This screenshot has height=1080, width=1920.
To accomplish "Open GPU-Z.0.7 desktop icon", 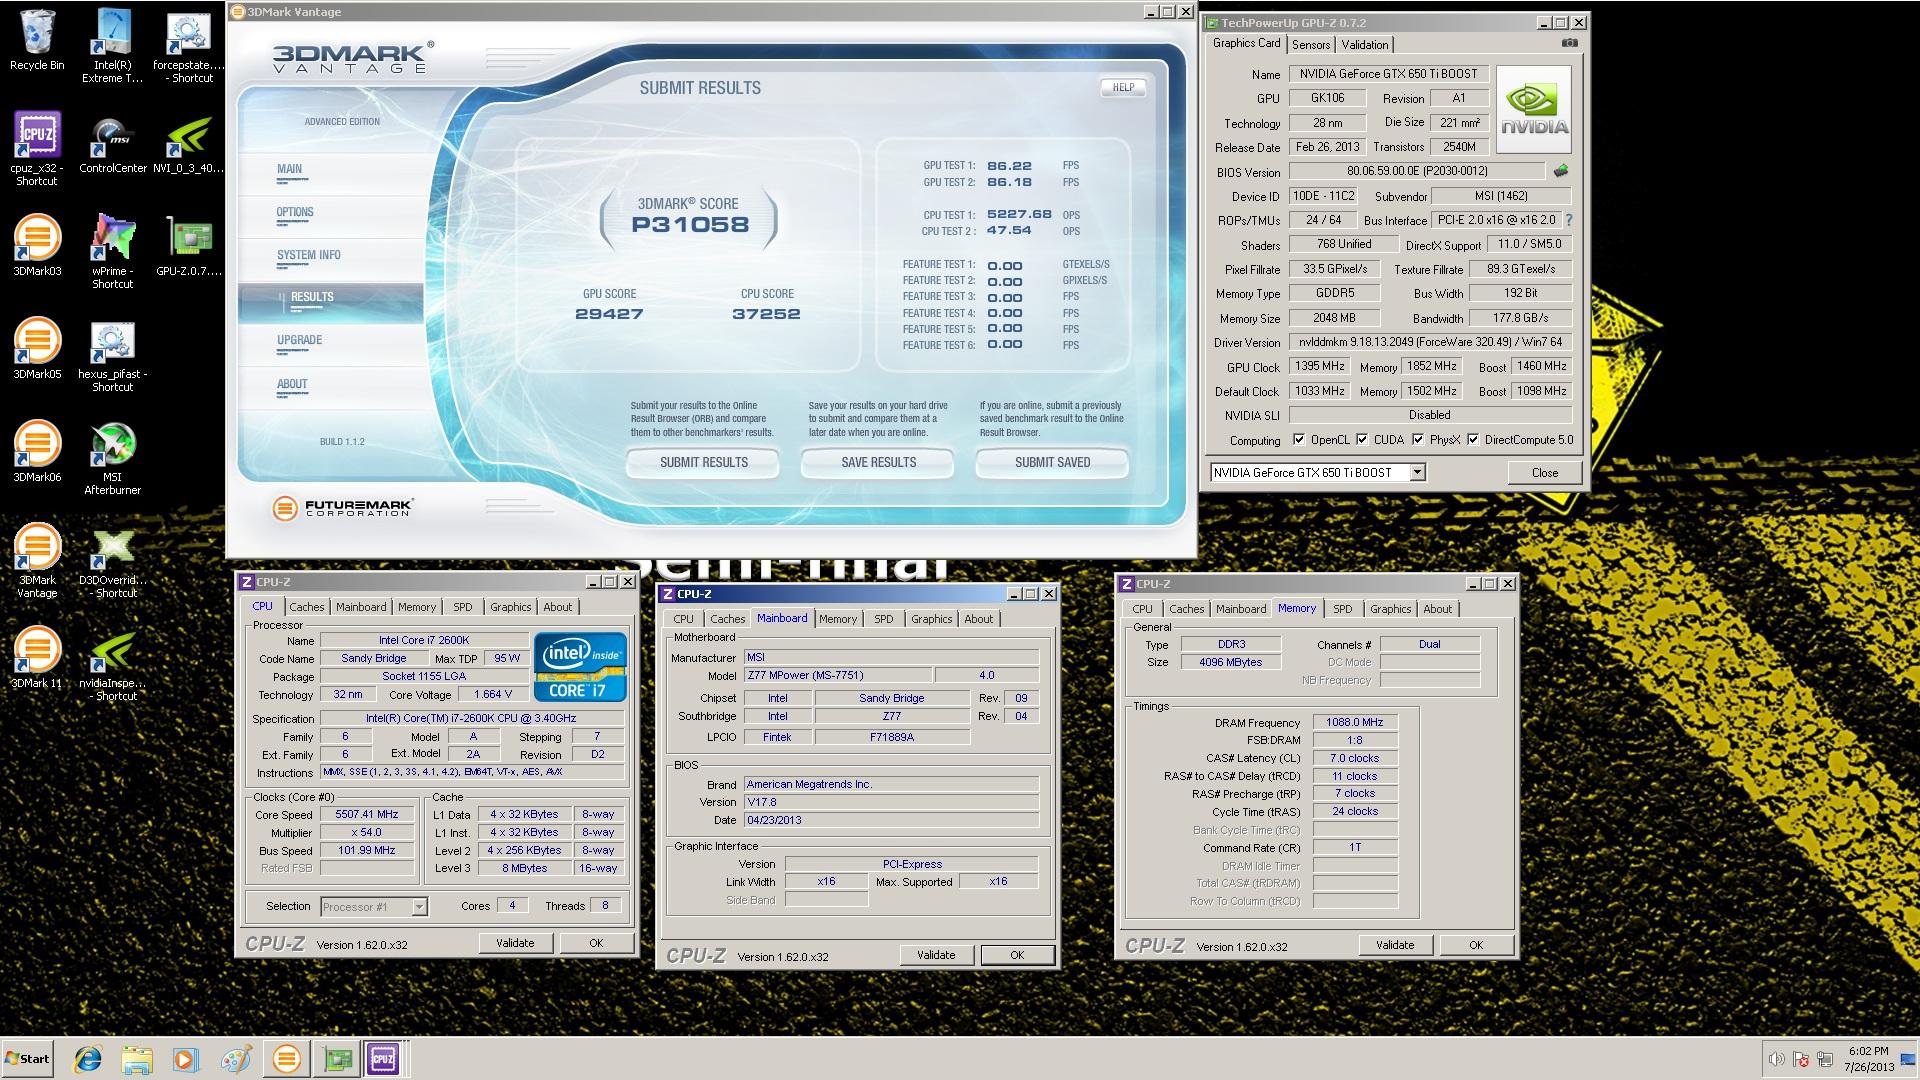I will (189, 246).
